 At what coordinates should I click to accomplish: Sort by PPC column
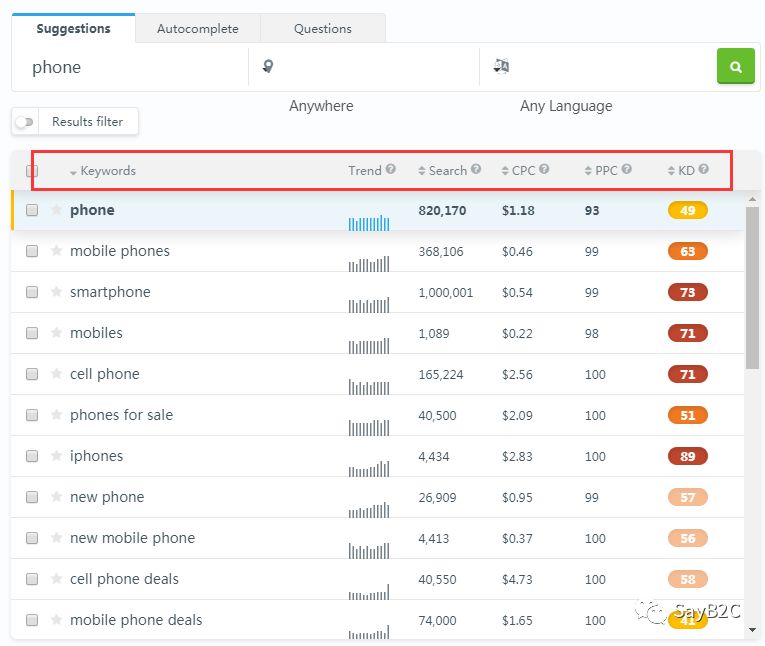(x=605, y=171)
